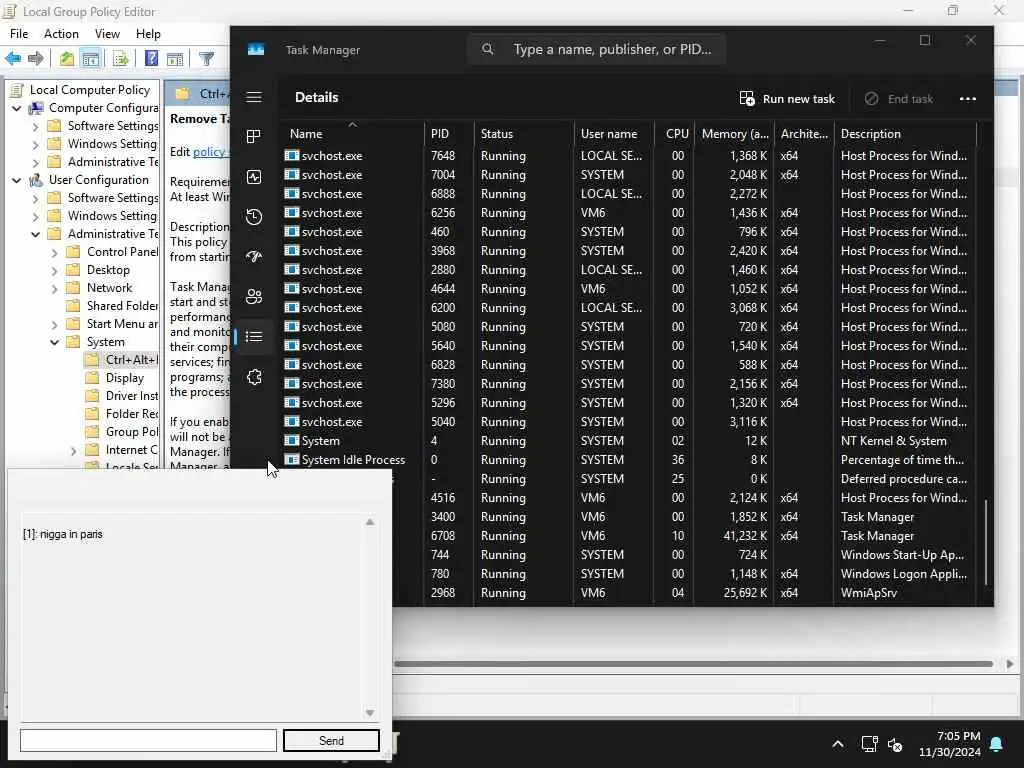Click the Filter funnel toolbar icon
Screen dimensions: 1024x768
(x=206, y=59)
